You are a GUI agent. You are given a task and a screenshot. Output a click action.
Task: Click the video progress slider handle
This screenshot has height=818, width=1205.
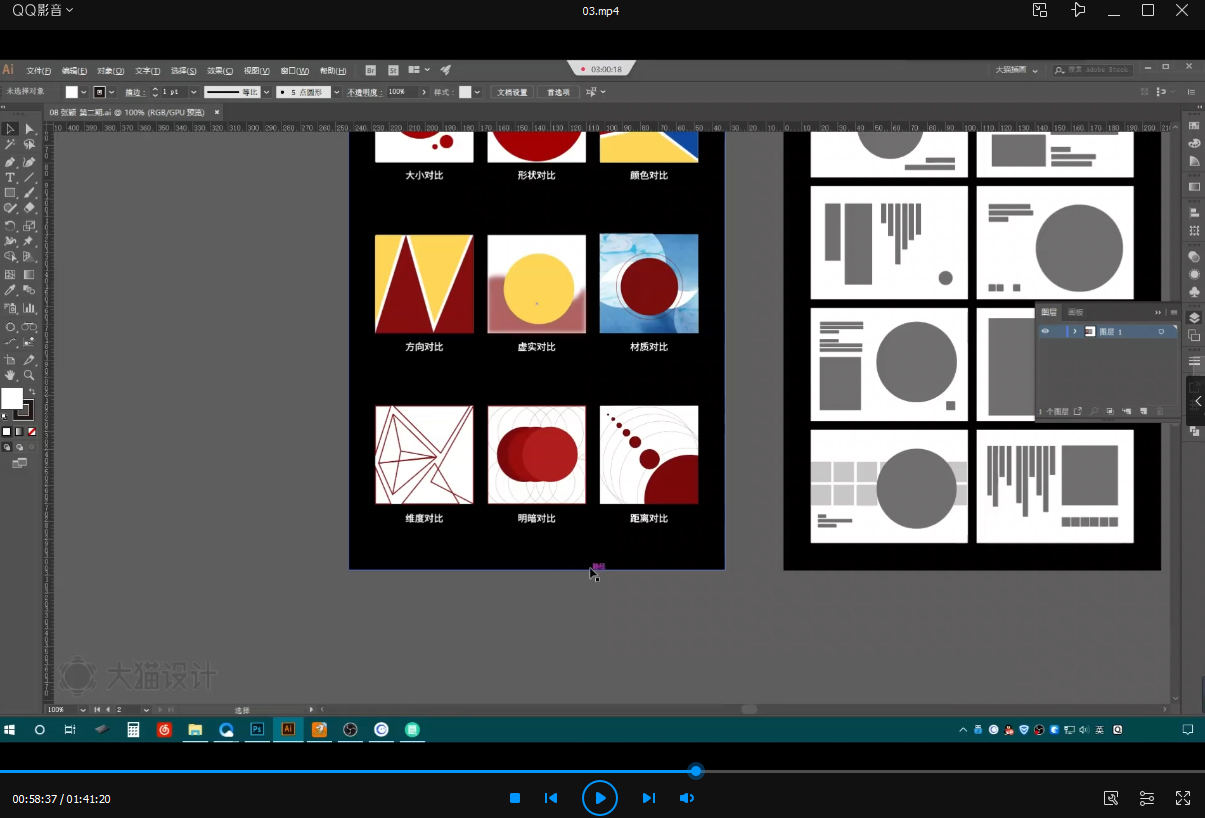(x=696, y=771)
